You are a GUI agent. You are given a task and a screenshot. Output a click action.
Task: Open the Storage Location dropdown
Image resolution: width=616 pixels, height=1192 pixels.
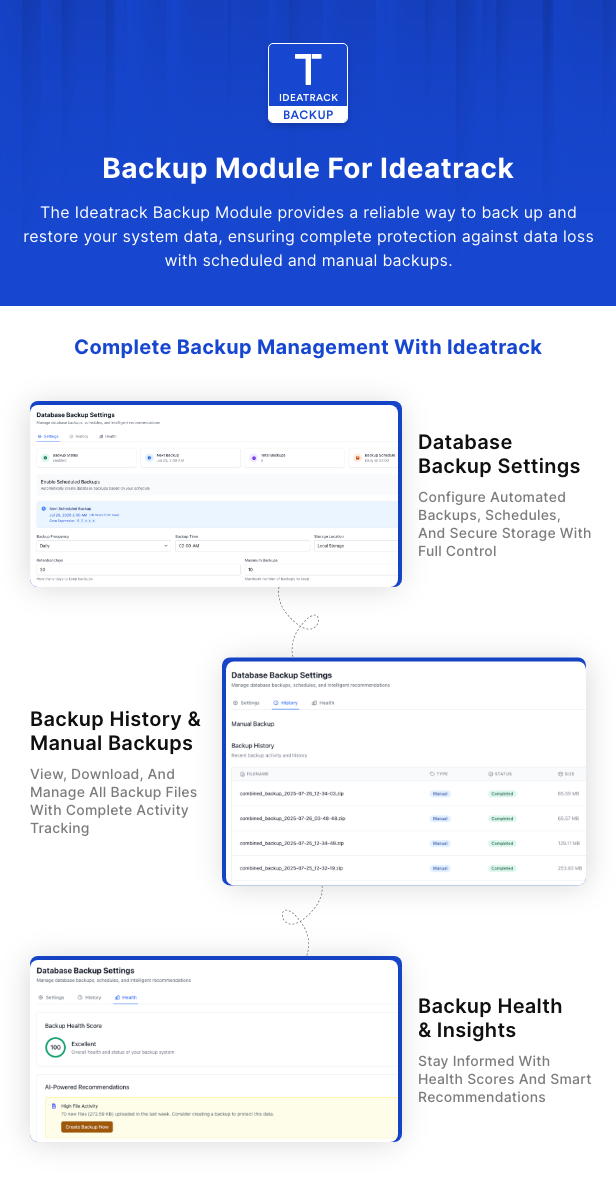coord(355,546)
